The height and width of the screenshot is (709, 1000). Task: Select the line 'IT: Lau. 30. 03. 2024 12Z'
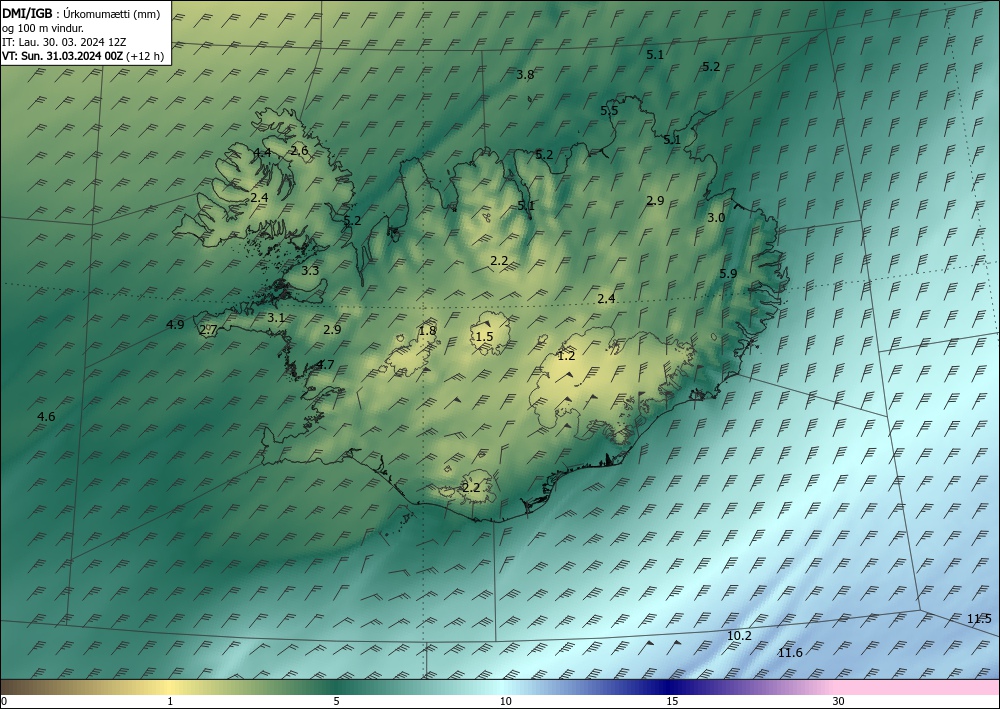64,42
